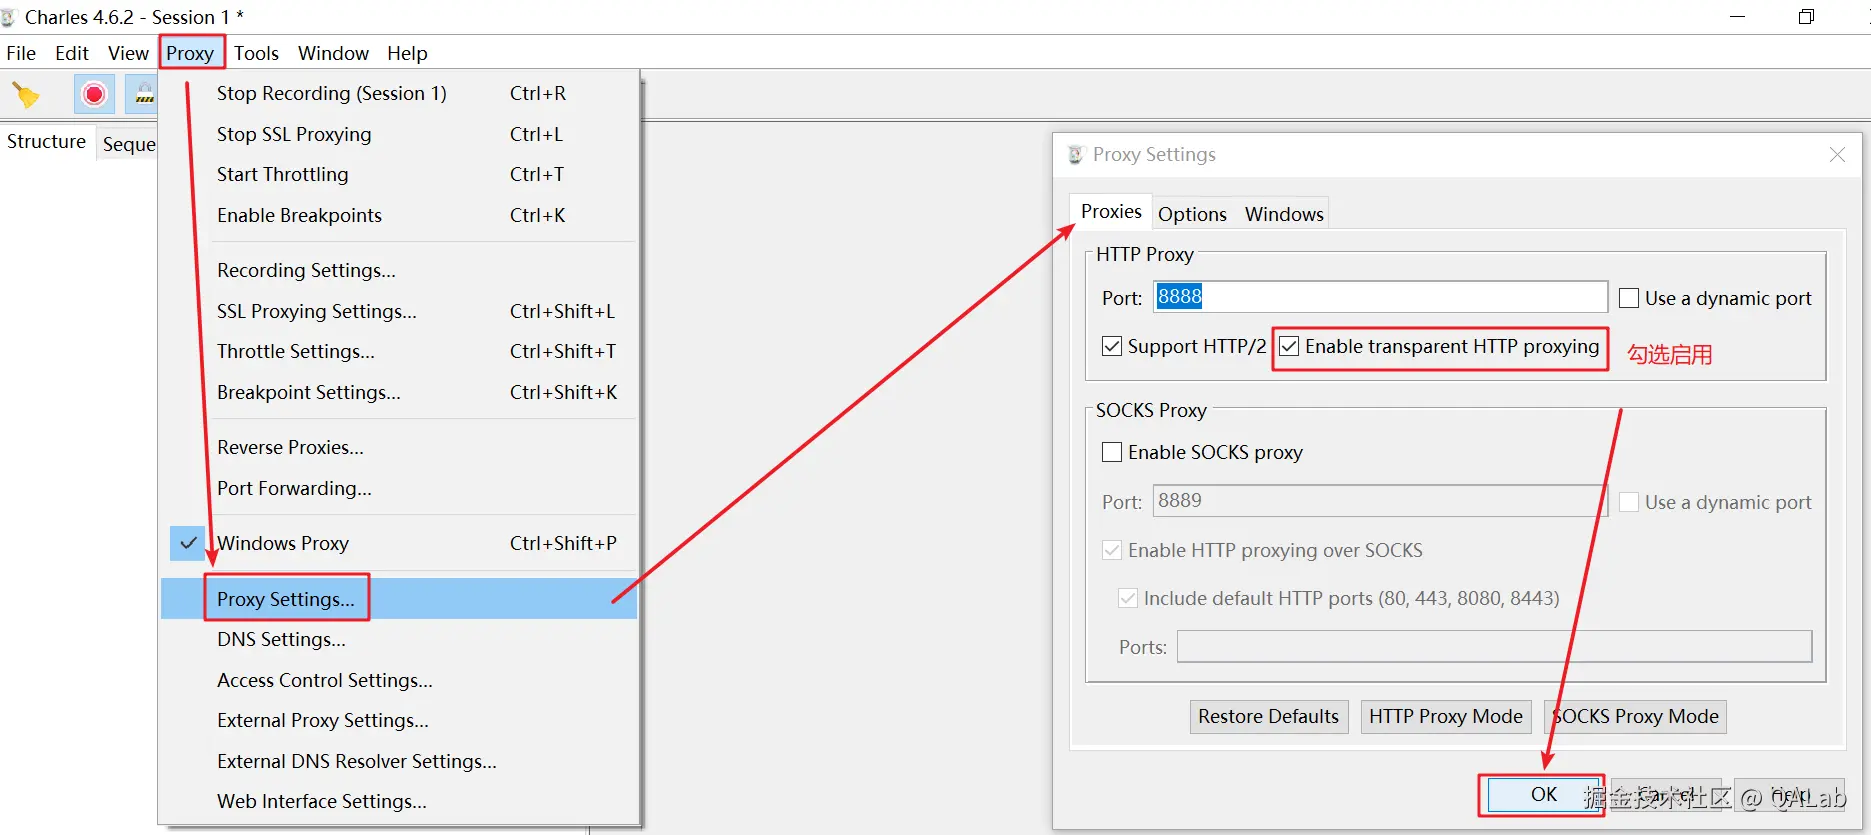Toggle Enable HTTP proxying over SOCKS
The image size is (1871, 835).
1111,550
